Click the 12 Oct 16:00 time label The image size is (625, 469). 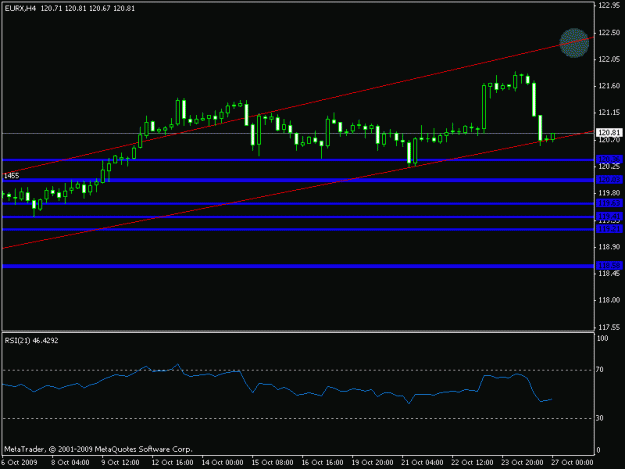[172, 463]
